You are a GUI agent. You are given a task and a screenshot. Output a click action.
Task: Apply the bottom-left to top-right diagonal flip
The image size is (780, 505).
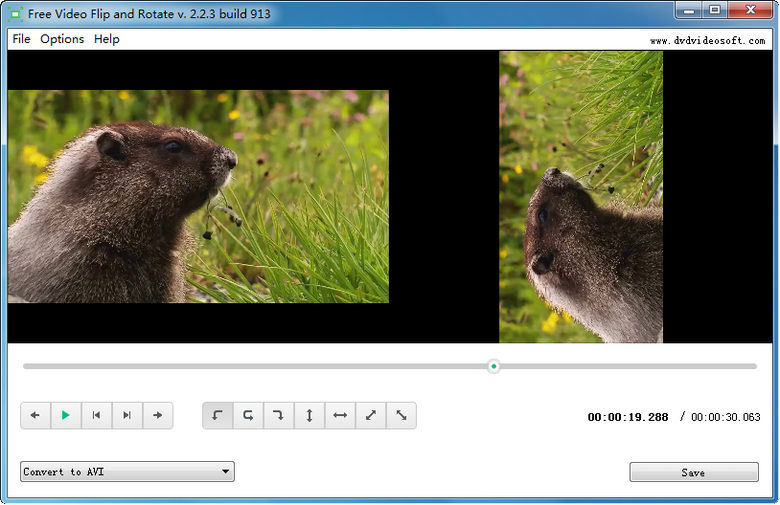(370, 415)
